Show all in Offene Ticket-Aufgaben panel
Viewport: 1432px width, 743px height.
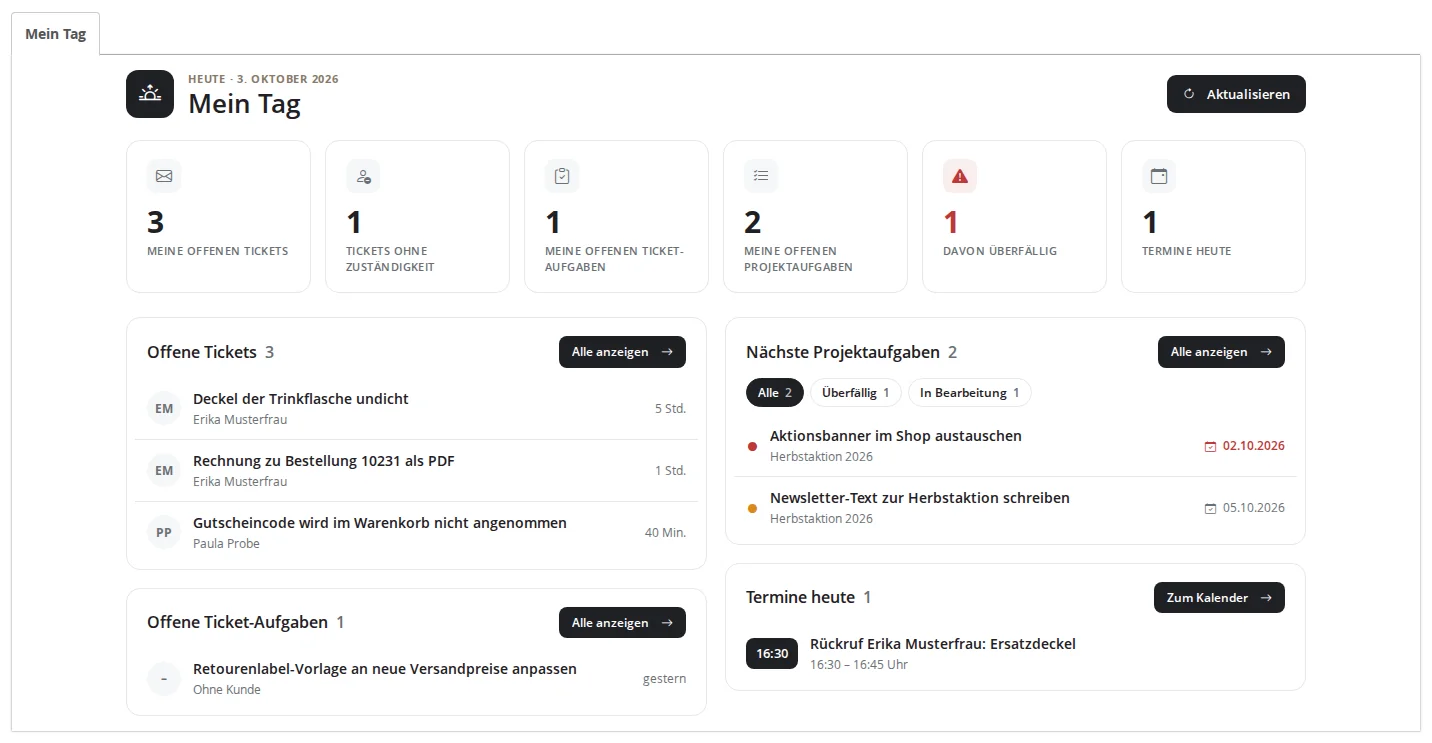tap(622, 623)
